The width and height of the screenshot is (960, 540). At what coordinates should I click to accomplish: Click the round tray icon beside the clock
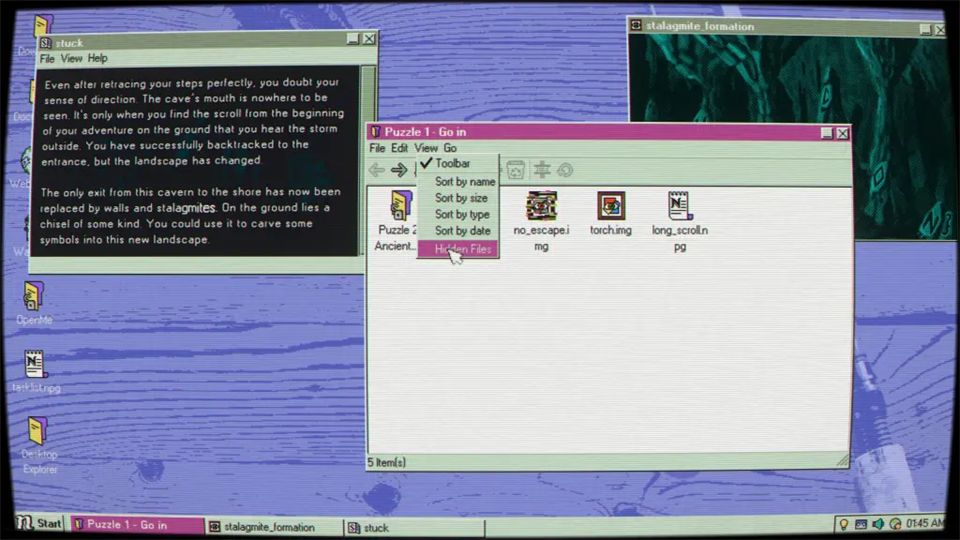[895, 524]
